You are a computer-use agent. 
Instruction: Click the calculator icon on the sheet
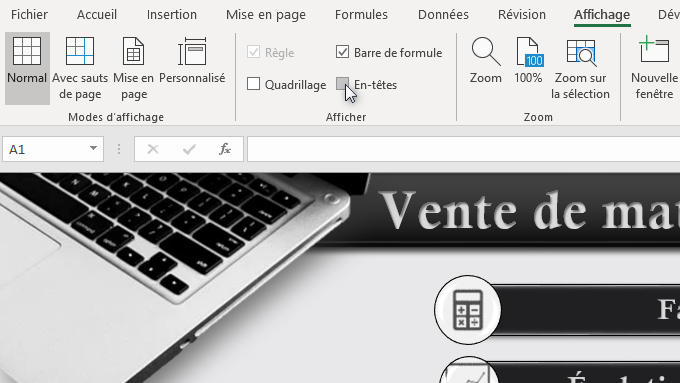point(468,310)
